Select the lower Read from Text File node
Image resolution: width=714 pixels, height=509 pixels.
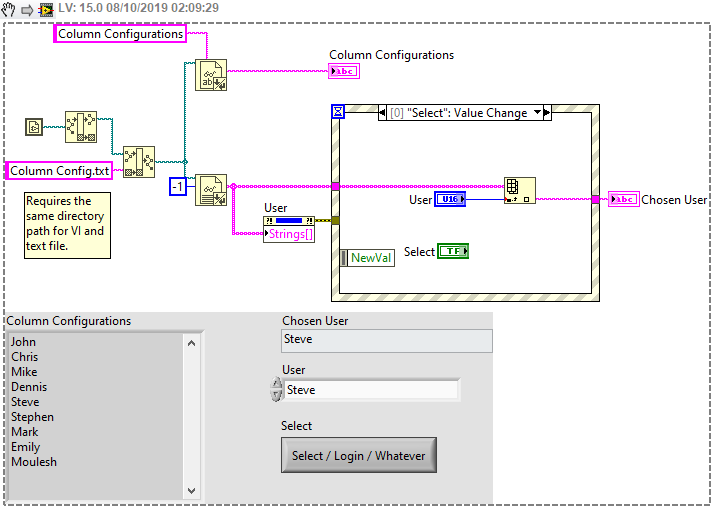pos(211,190)
